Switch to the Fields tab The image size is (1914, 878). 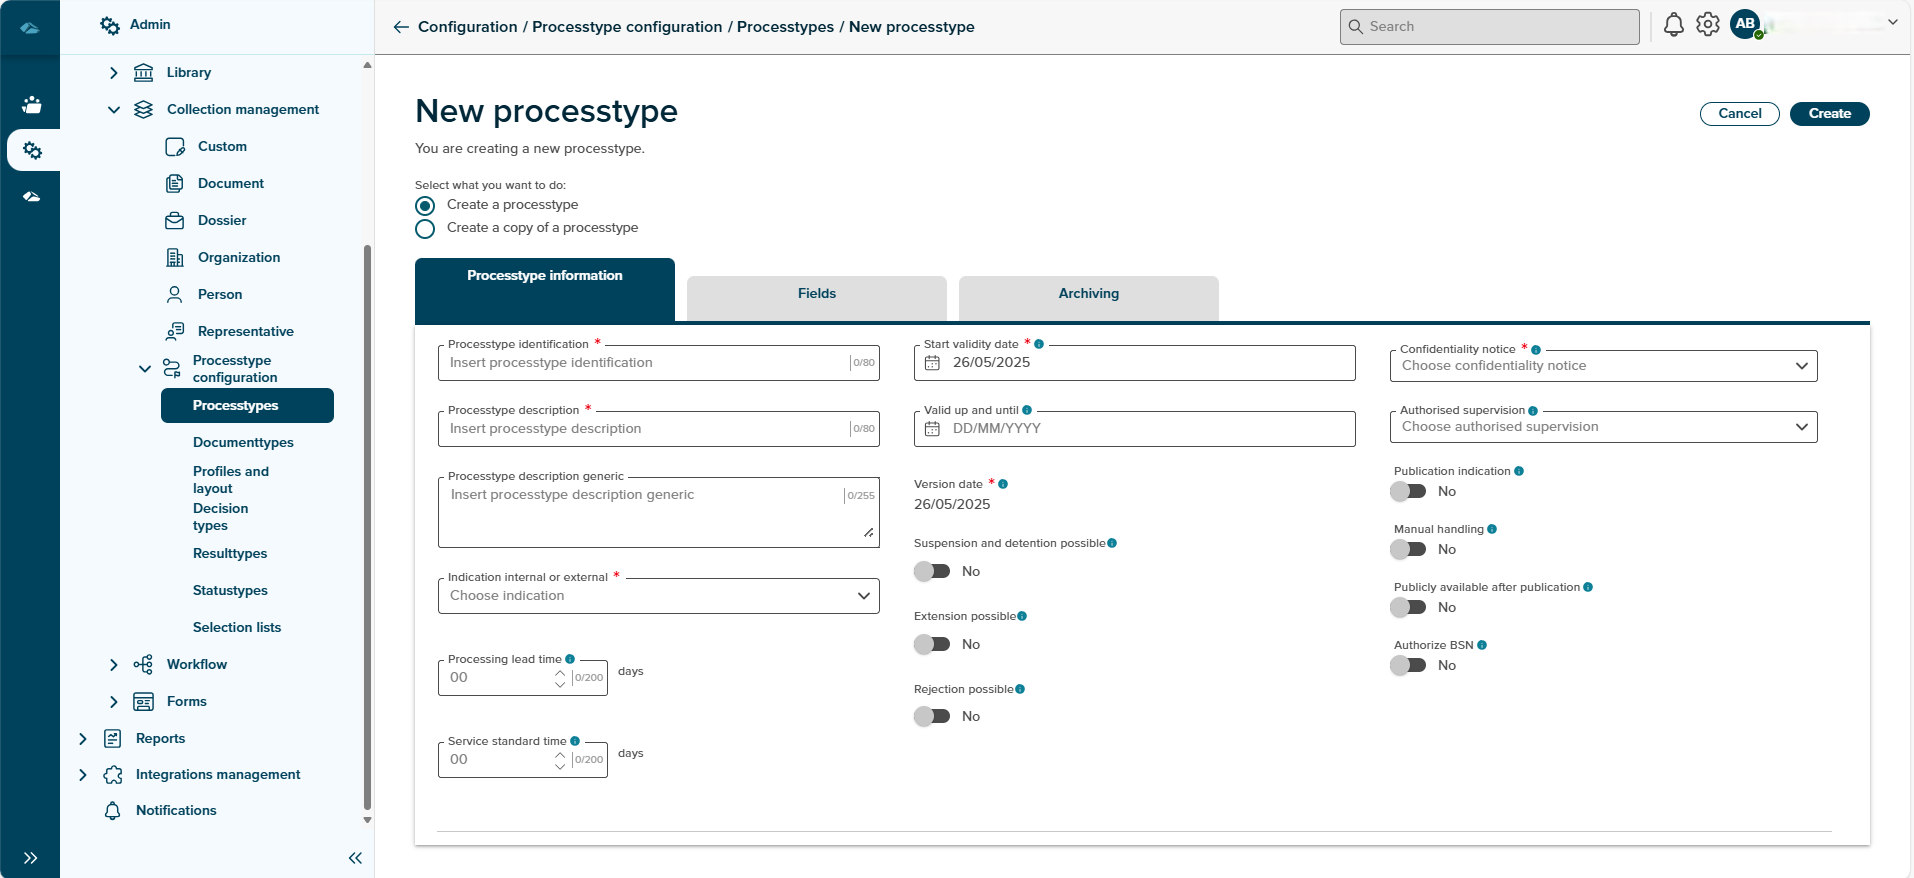[817, 298]
